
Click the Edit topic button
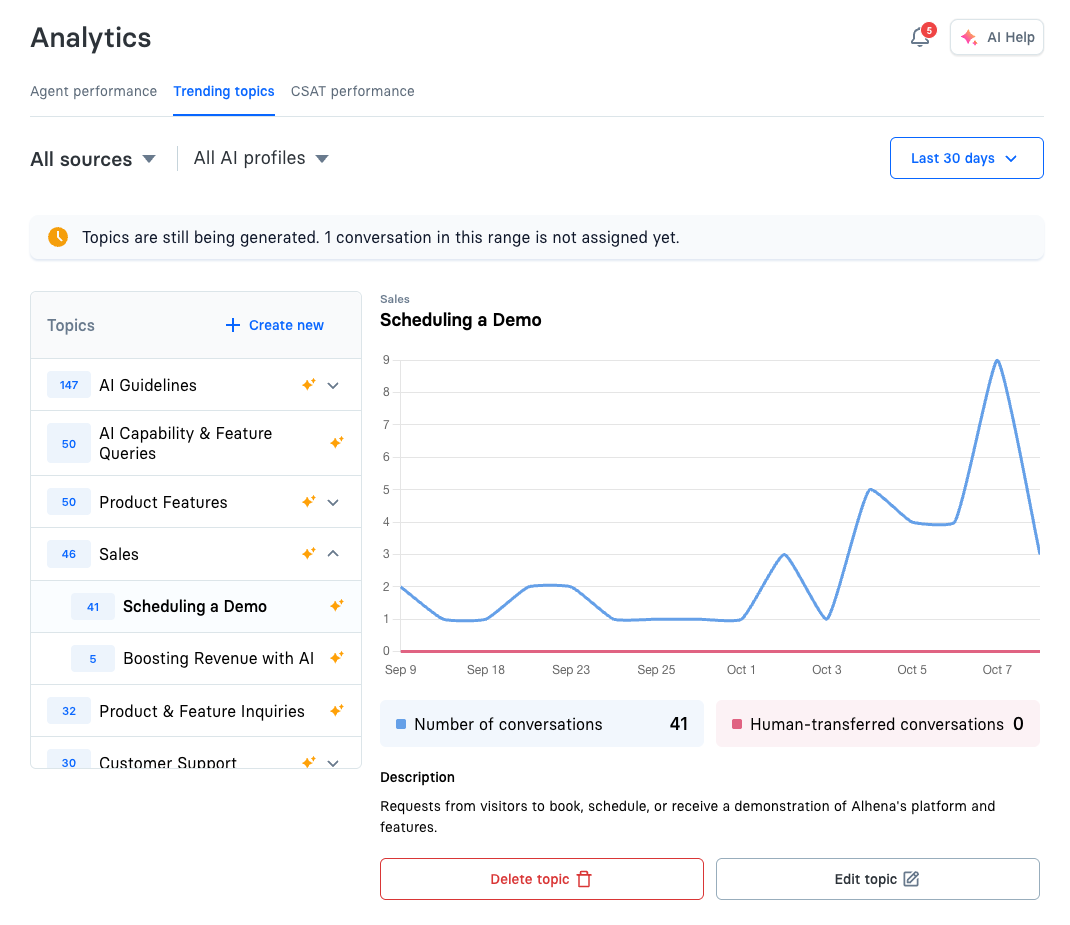click(x=878, y=879)
